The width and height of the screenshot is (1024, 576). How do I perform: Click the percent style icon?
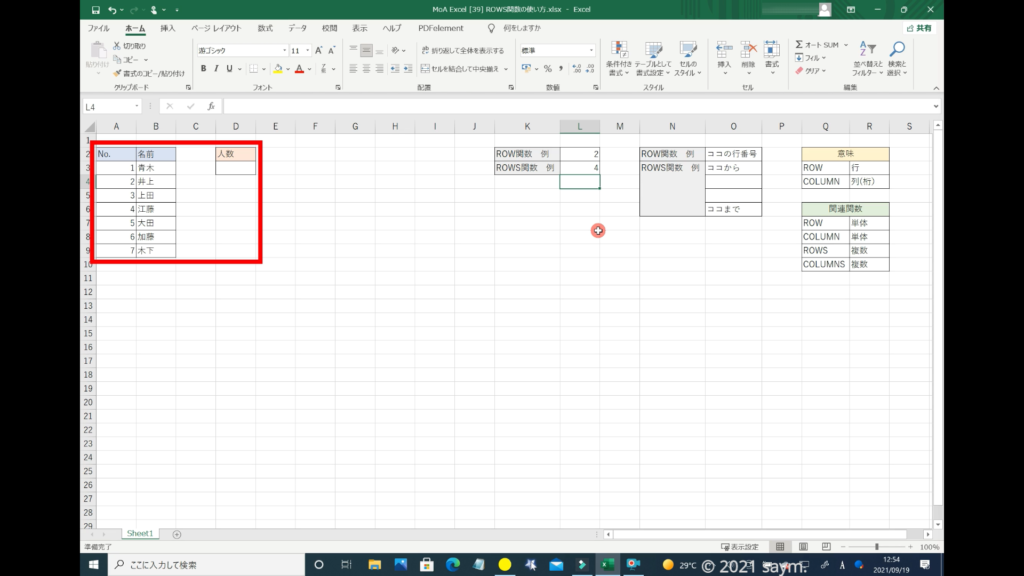(x=547, y=69)
